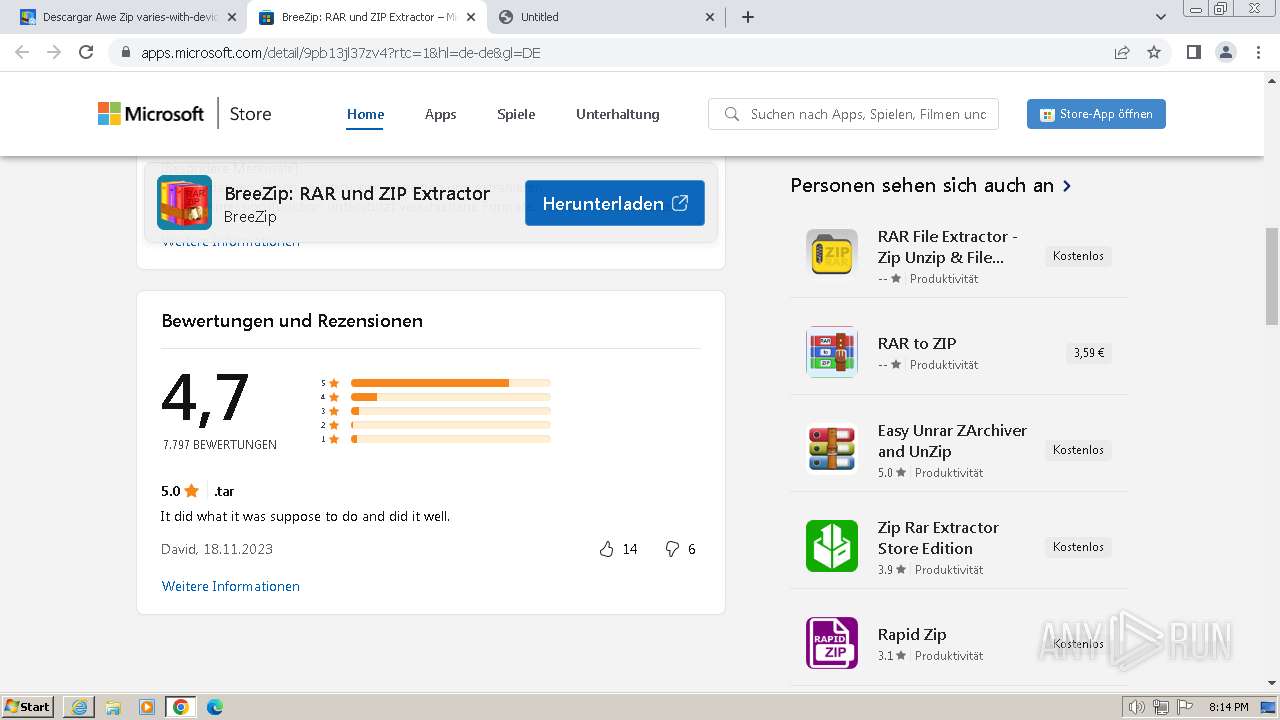Click the site lock icon in address bar
This screenshot has width=1280, height=720.
coord(126,53)
